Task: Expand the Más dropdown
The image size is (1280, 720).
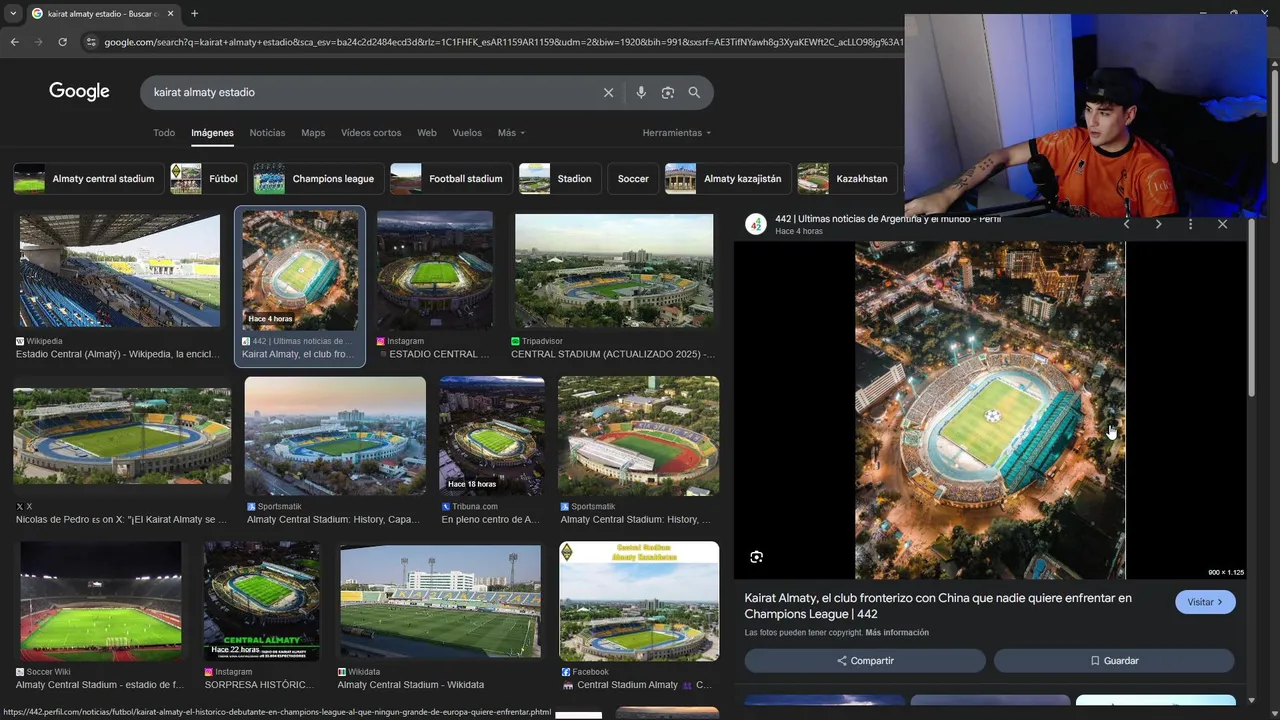Action: [x=511, y=133]
